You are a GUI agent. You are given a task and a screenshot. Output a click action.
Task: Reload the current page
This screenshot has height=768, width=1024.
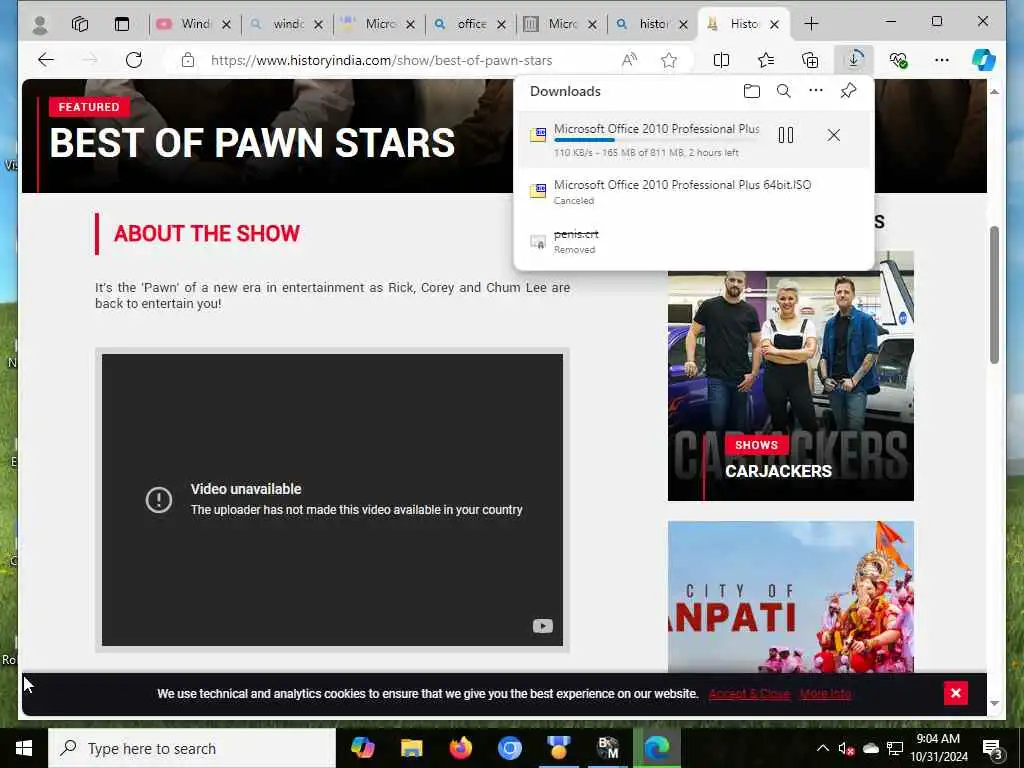(x=134, y=60)
